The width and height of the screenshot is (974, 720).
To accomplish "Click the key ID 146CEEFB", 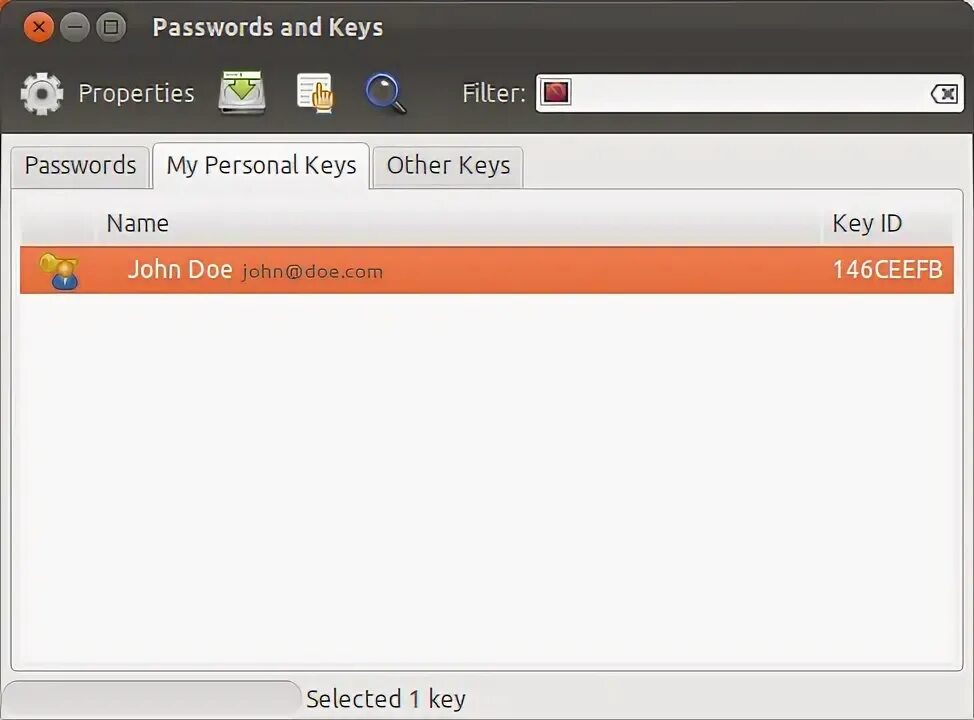I will (887, 270).
